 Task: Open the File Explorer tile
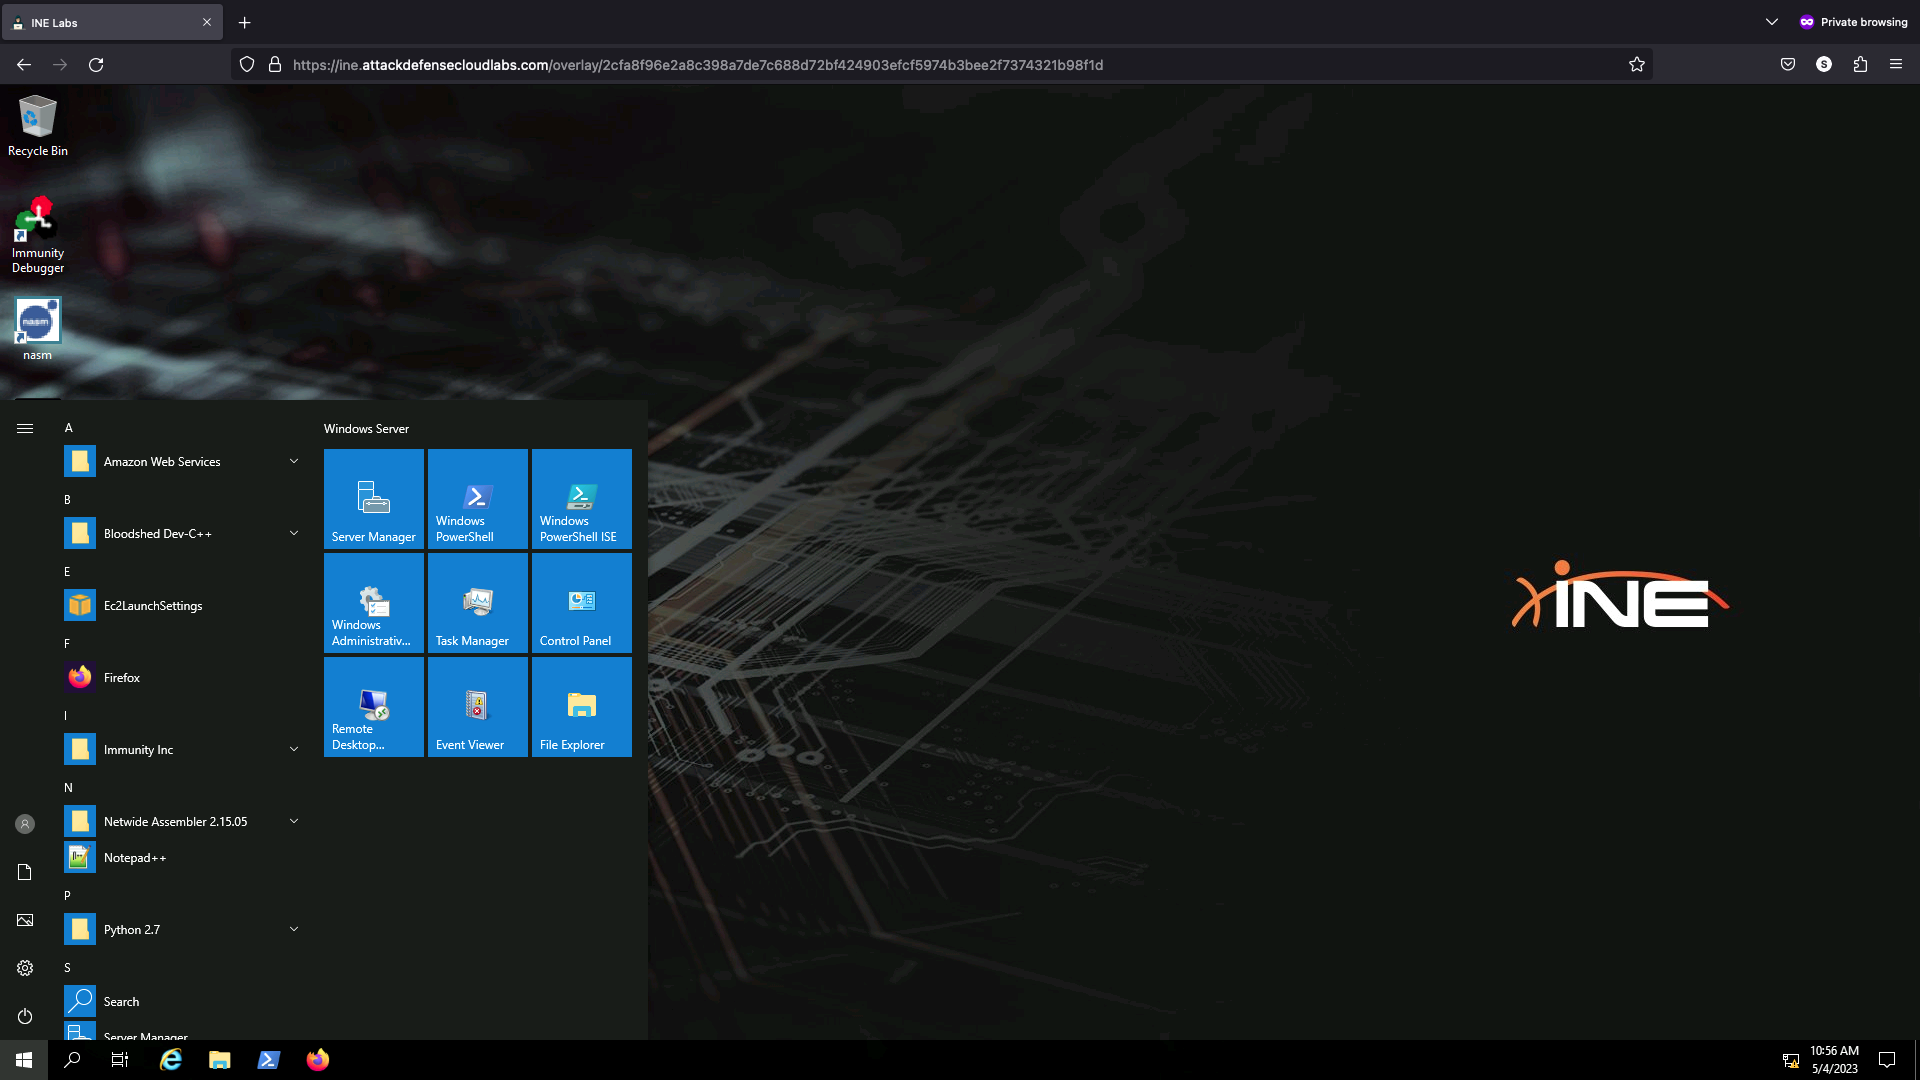(x=582, y=707)
